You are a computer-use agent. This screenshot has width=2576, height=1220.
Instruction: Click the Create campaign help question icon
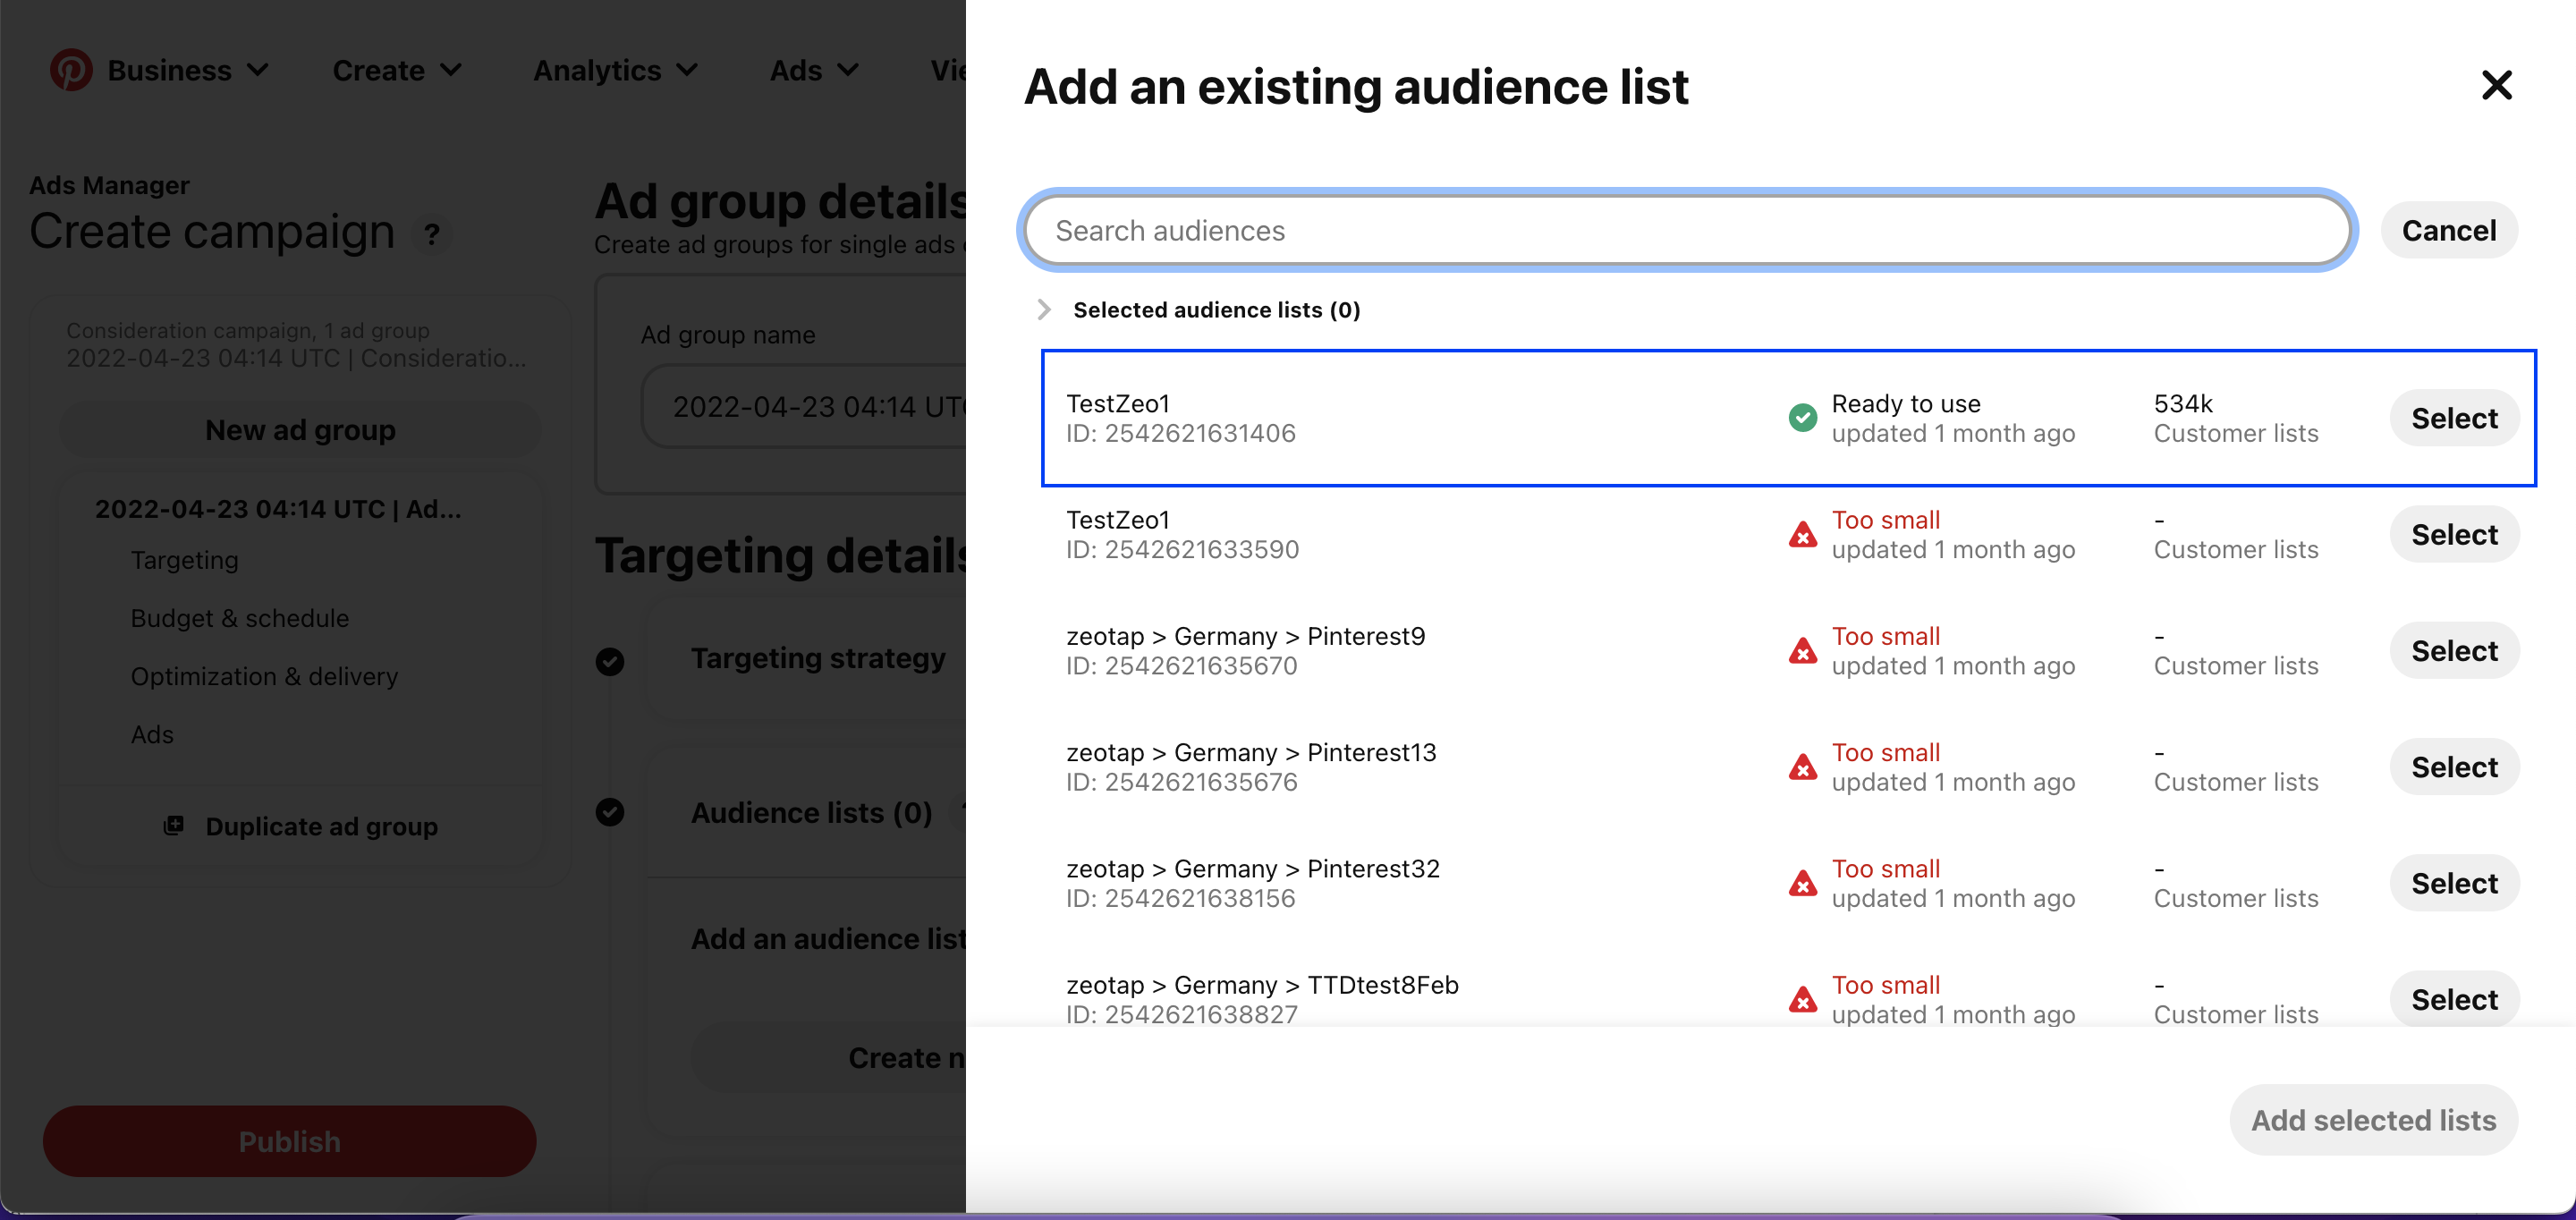(x=432, y=235)
